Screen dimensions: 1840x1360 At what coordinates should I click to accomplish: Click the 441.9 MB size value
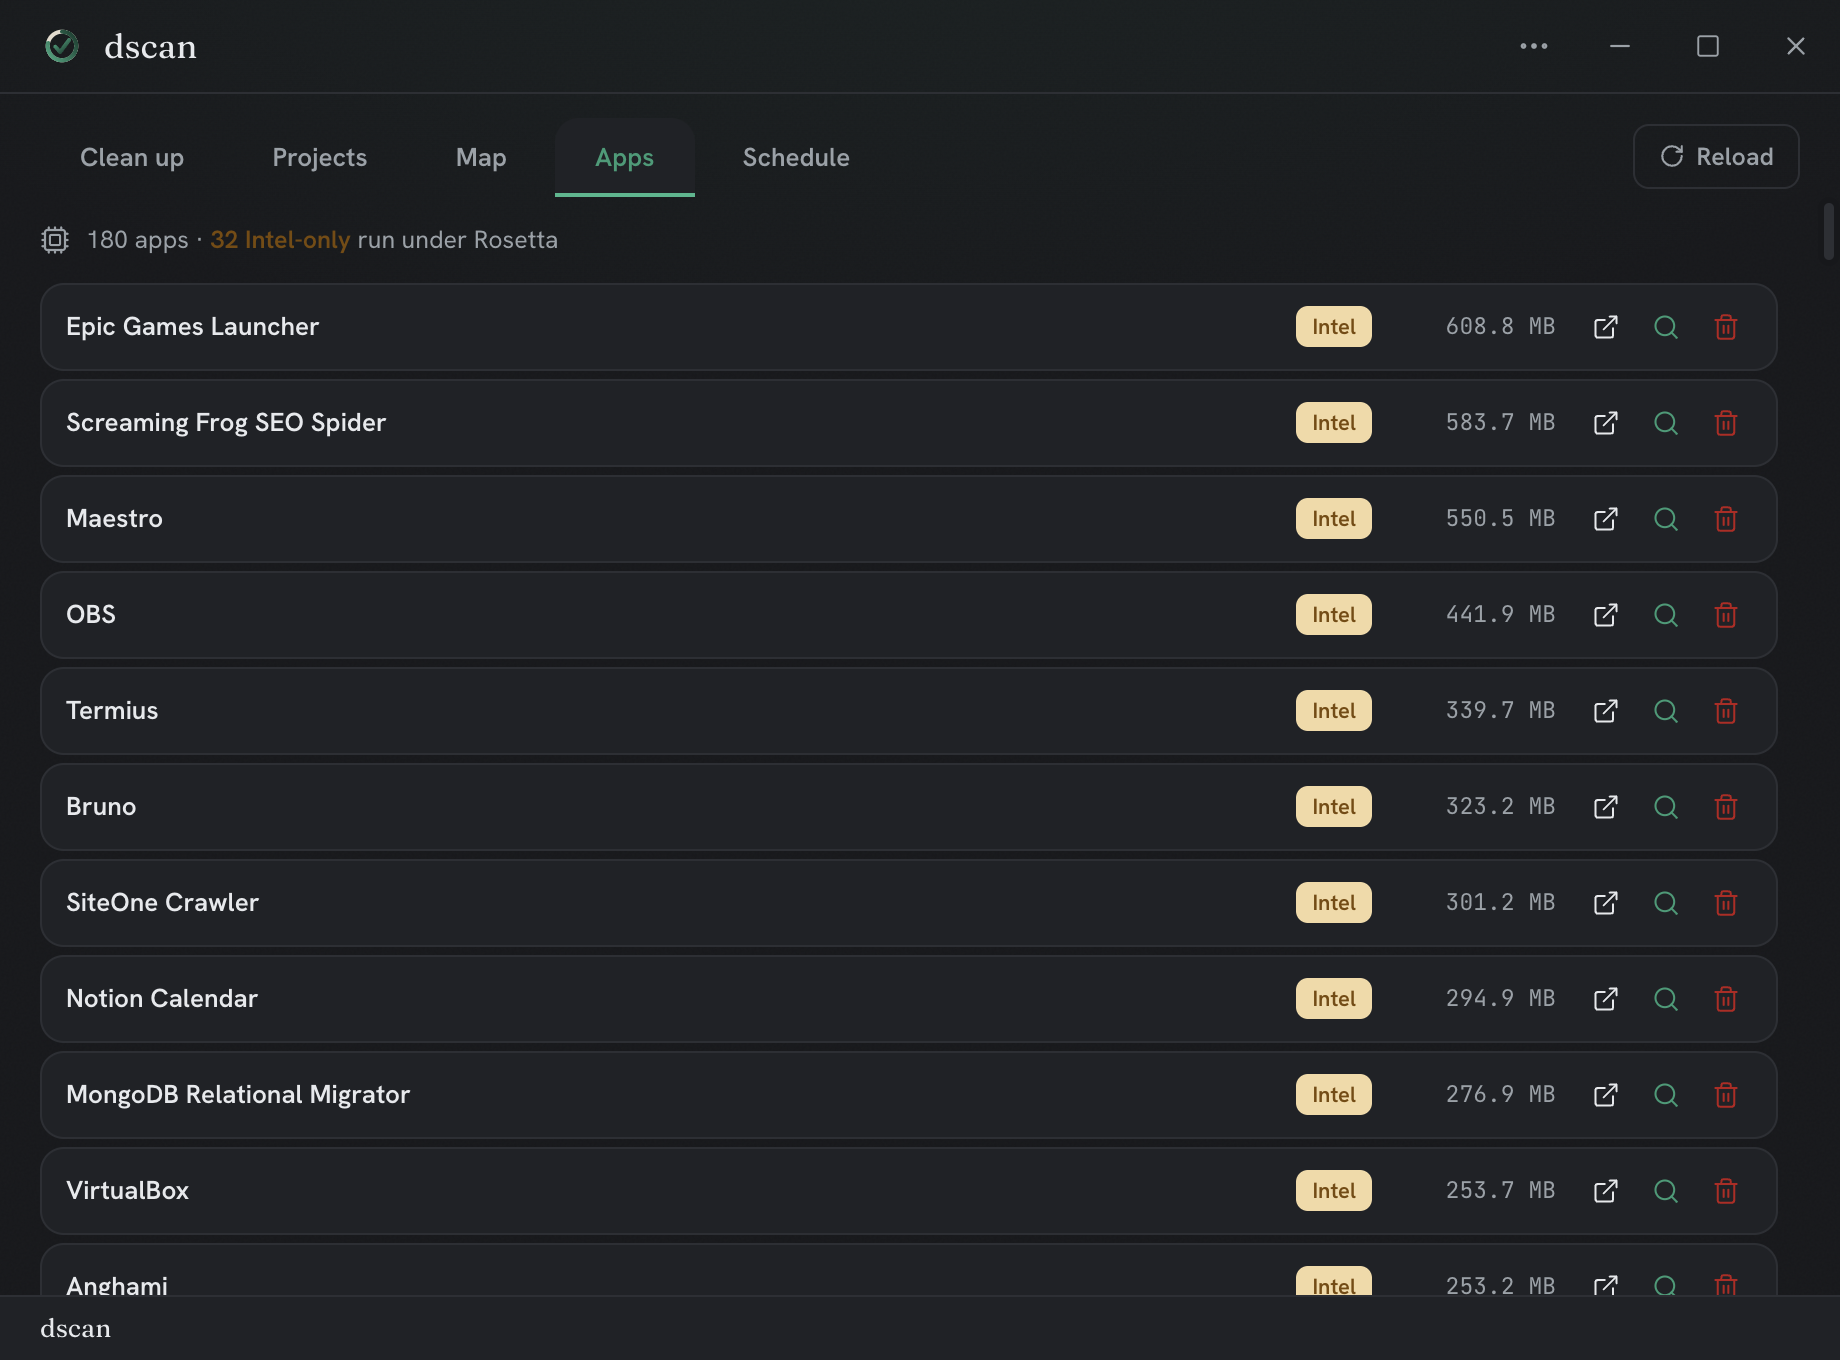(x=1500, y=615)
